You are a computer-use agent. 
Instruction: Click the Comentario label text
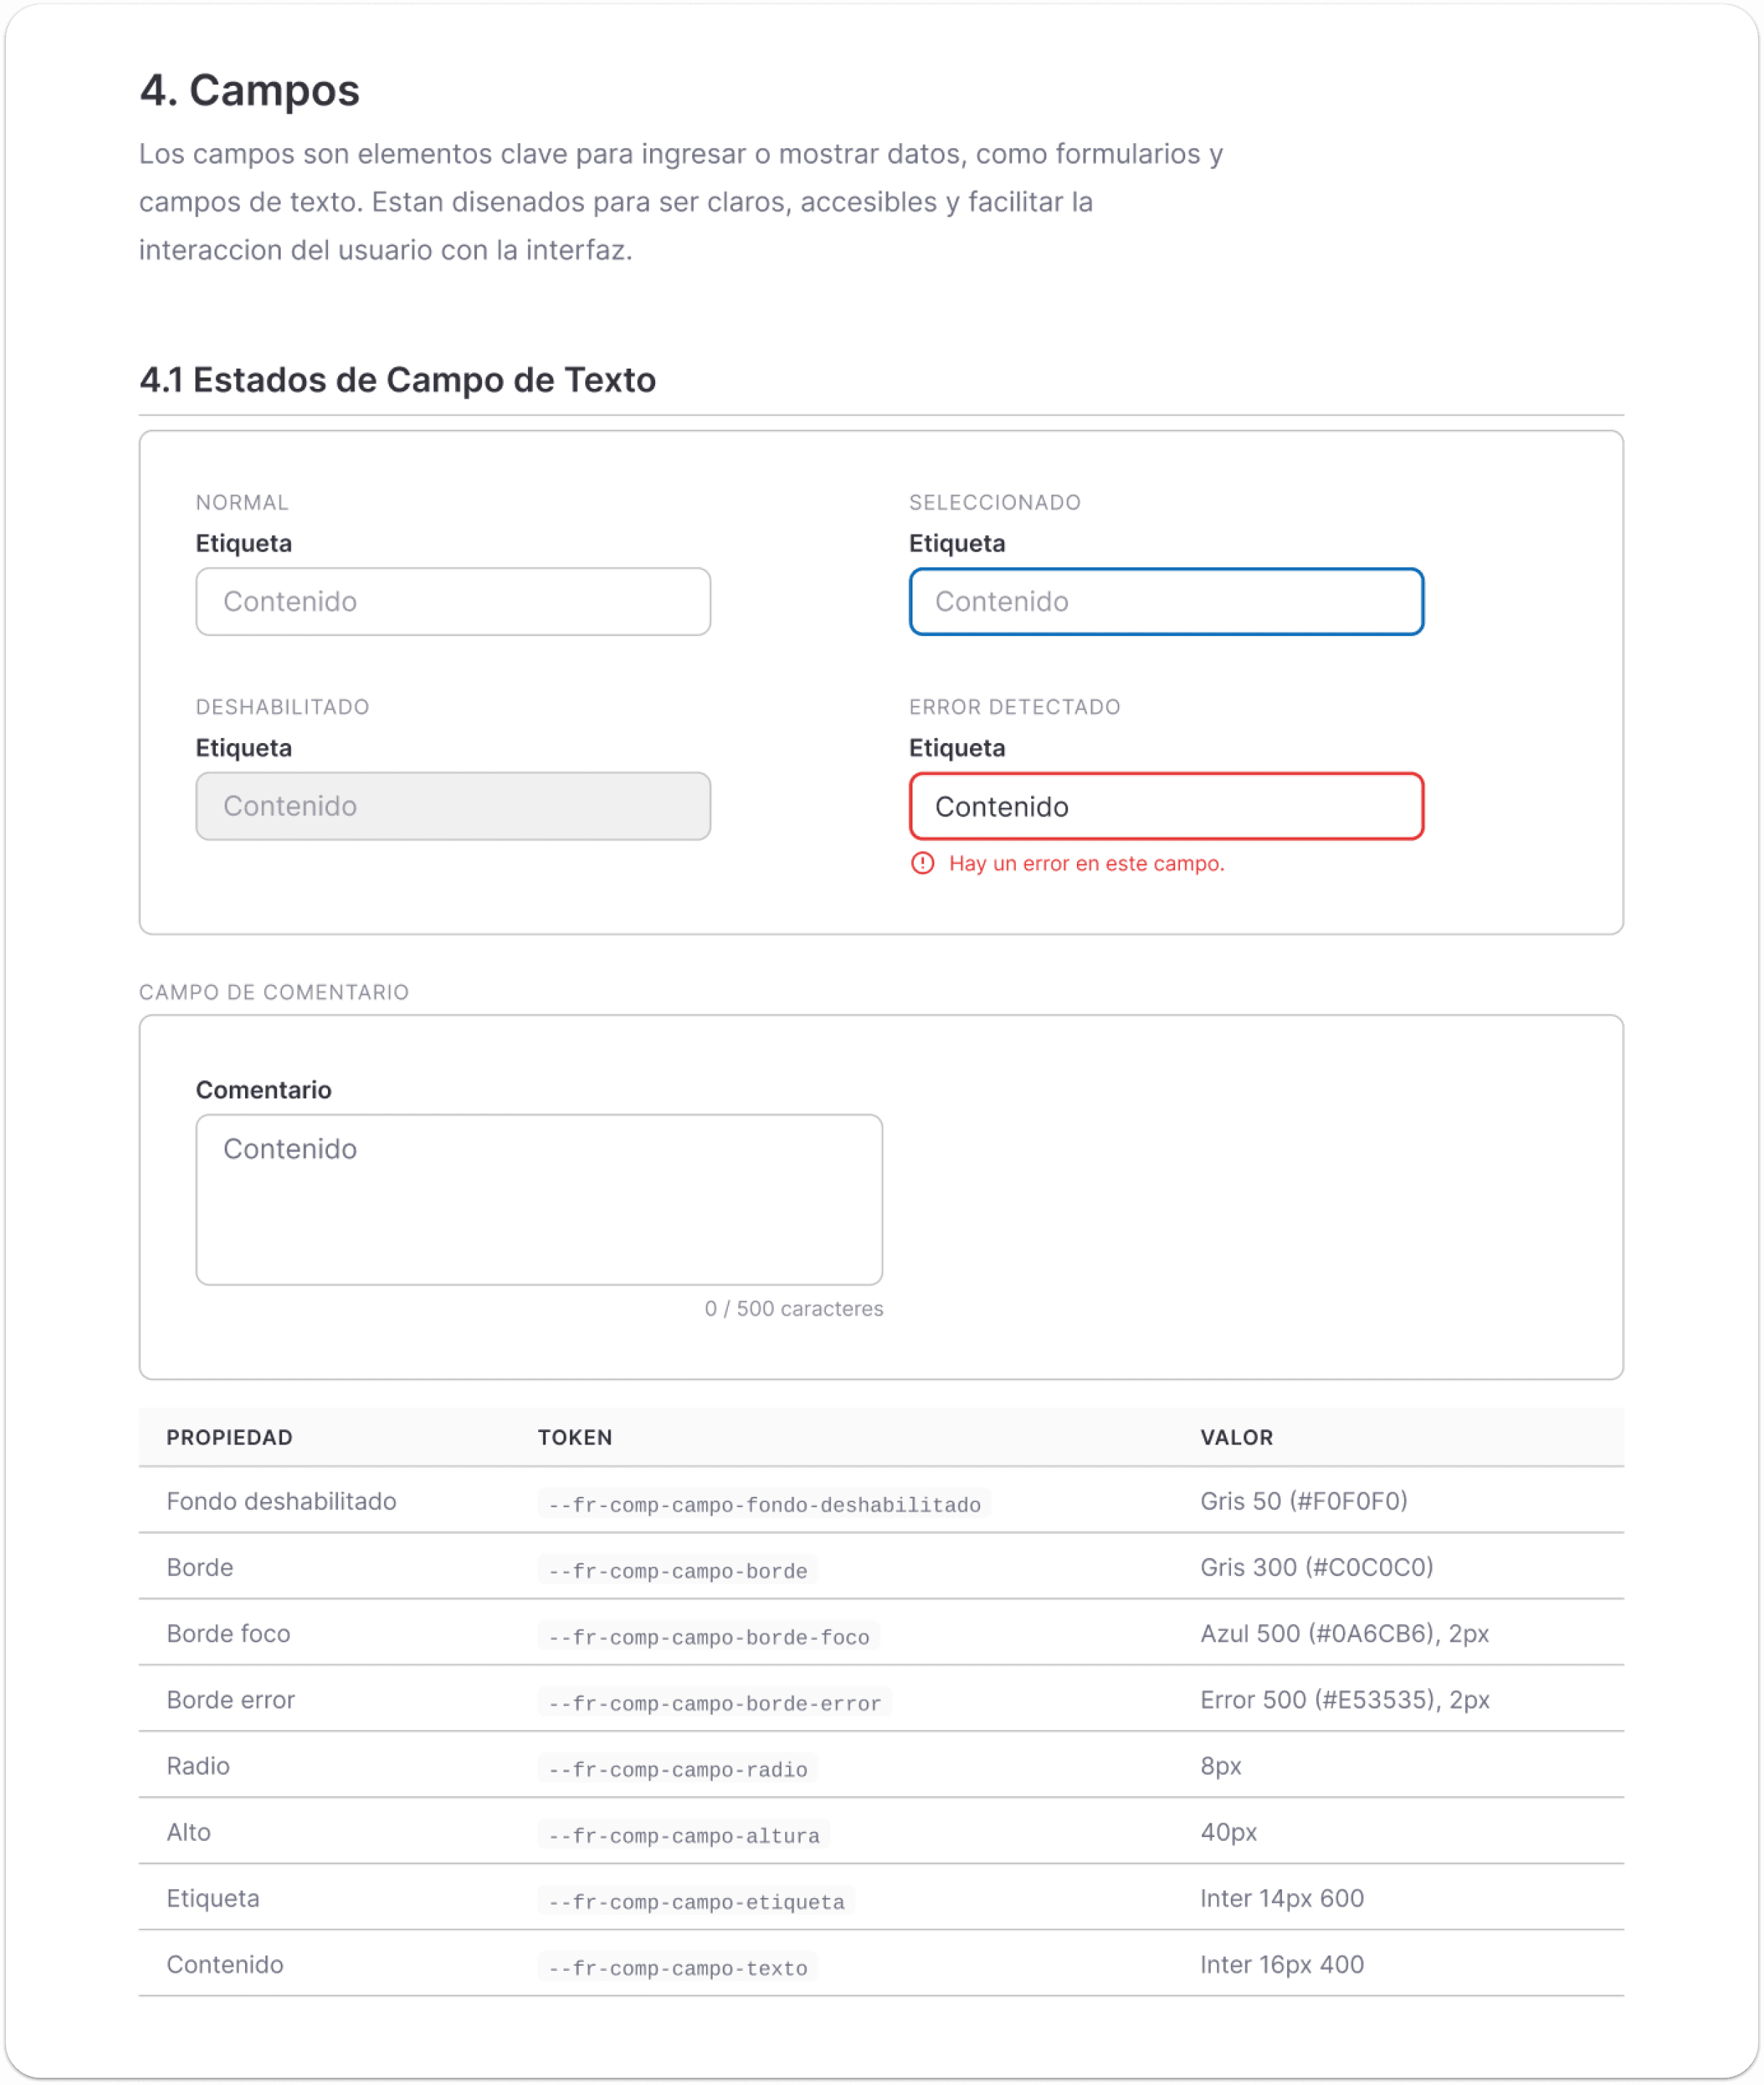click(x=263, y=1090)
